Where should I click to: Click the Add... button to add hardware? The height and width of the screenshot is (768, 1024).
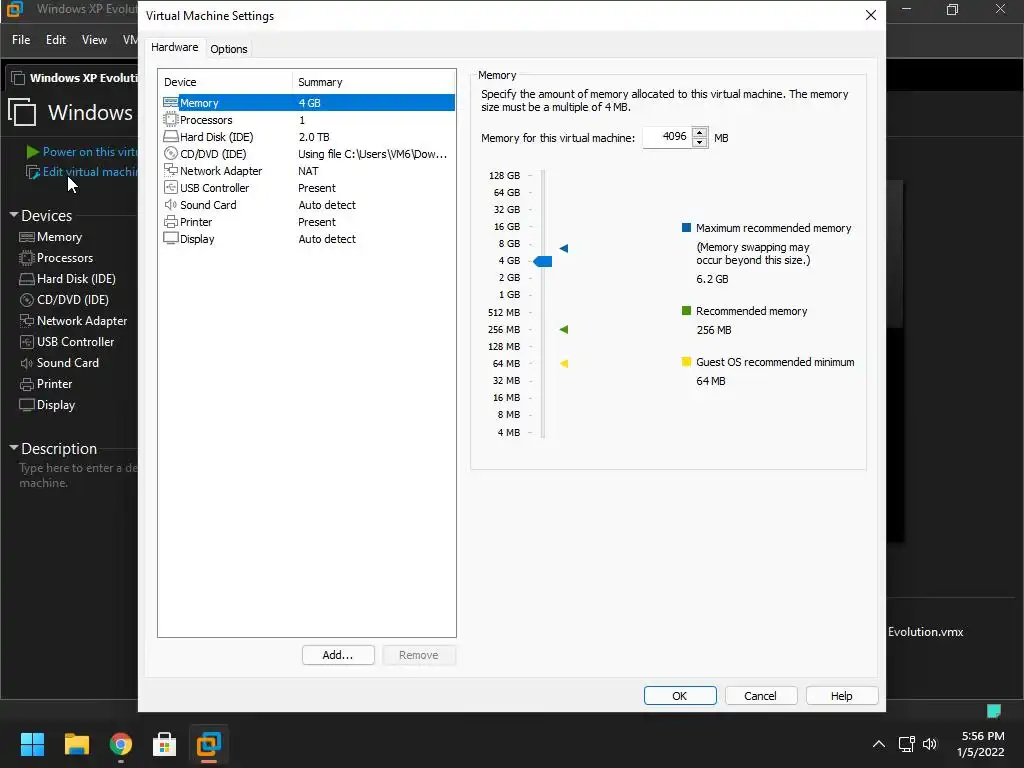click(x=338, y=655)
